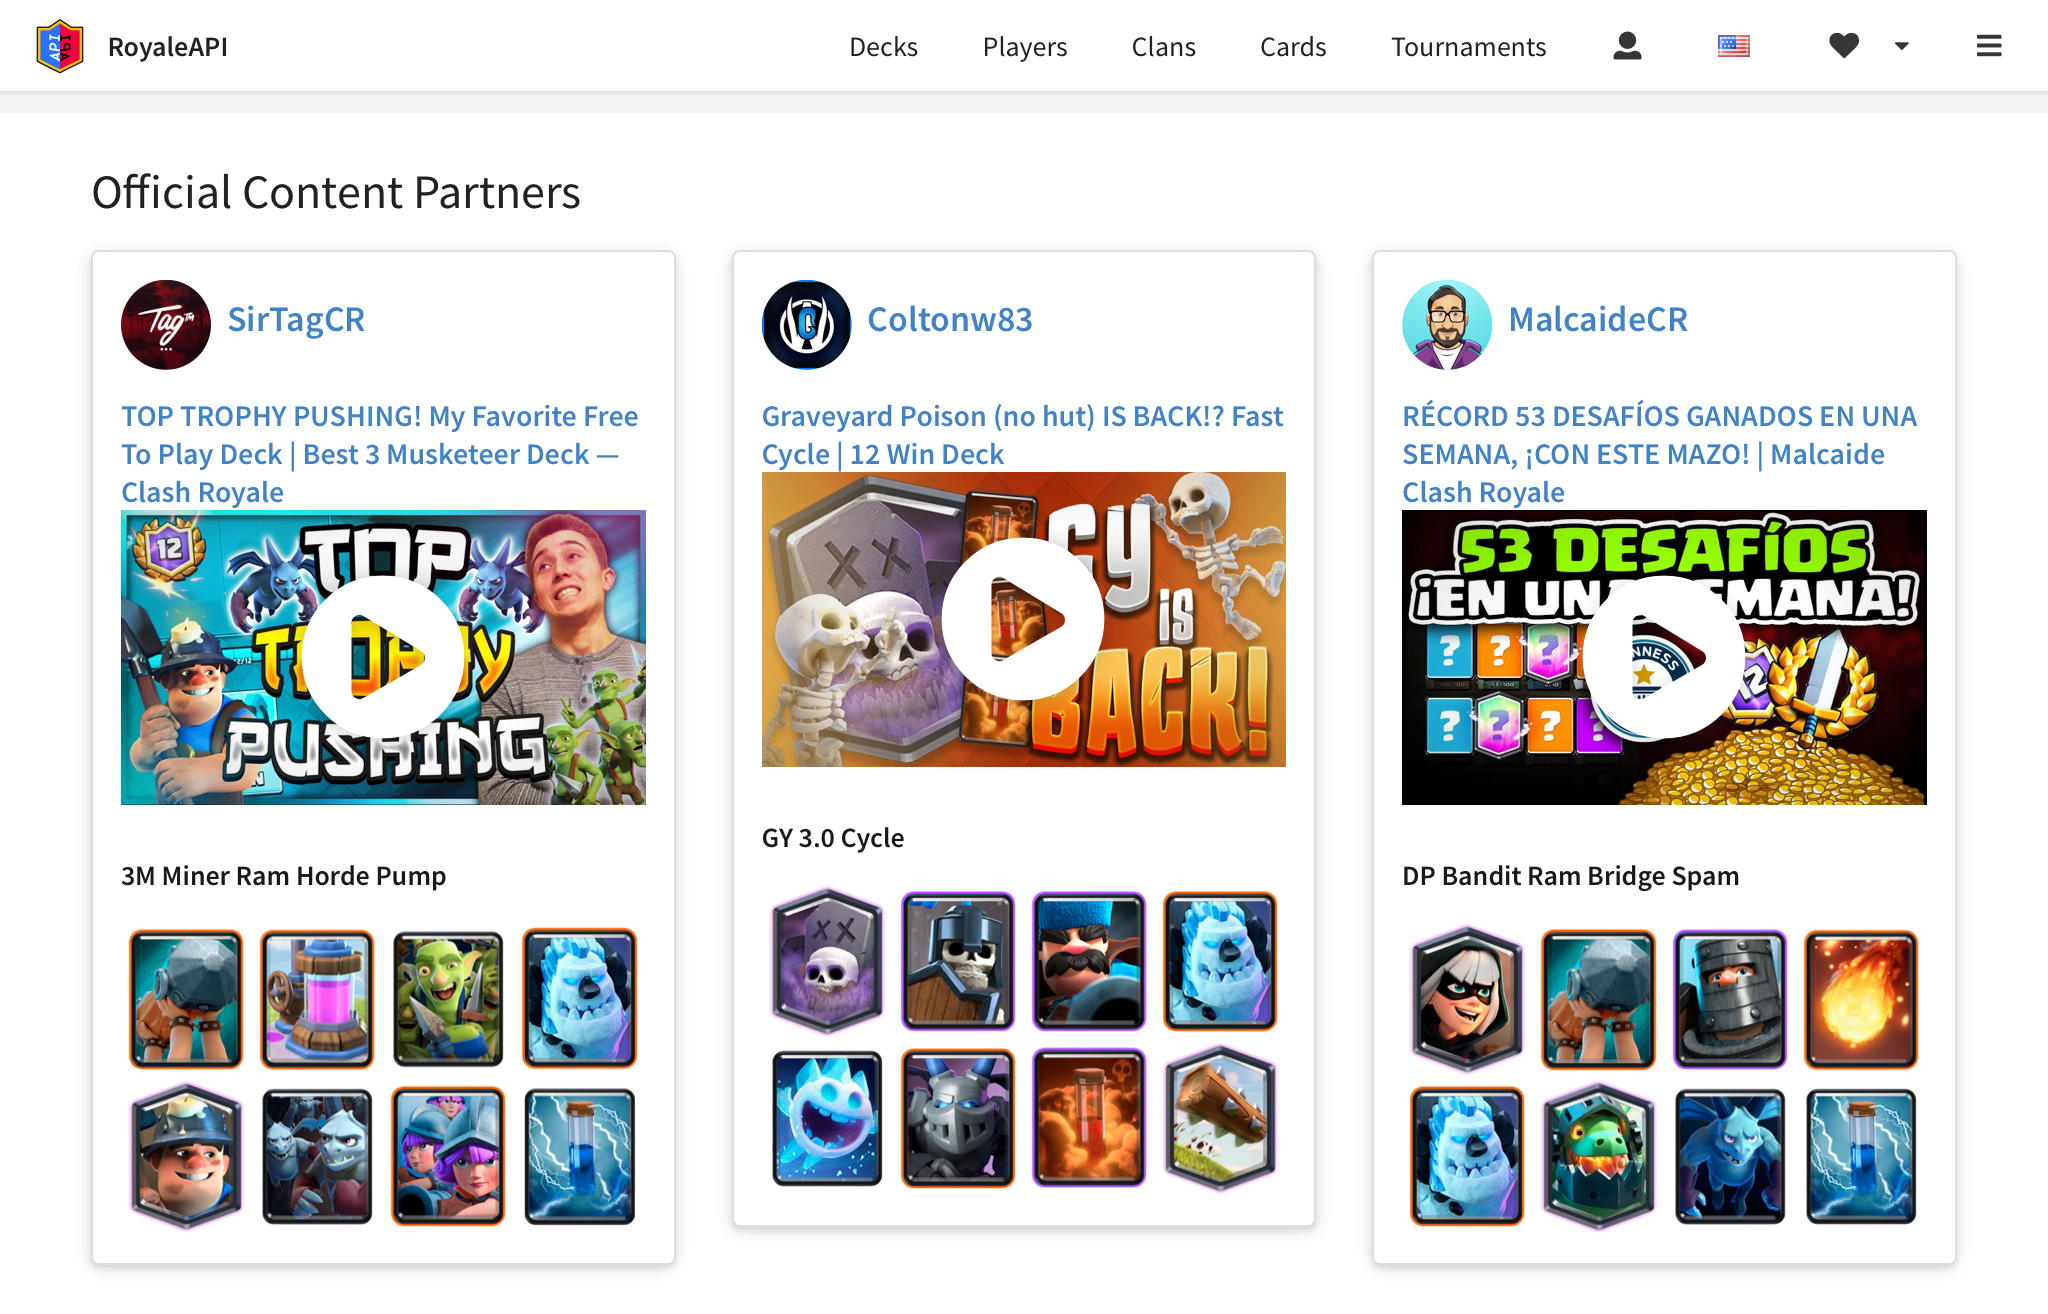Open the Players menu
This screenshot has height=1314, width=2048.
coord(1025,47)
